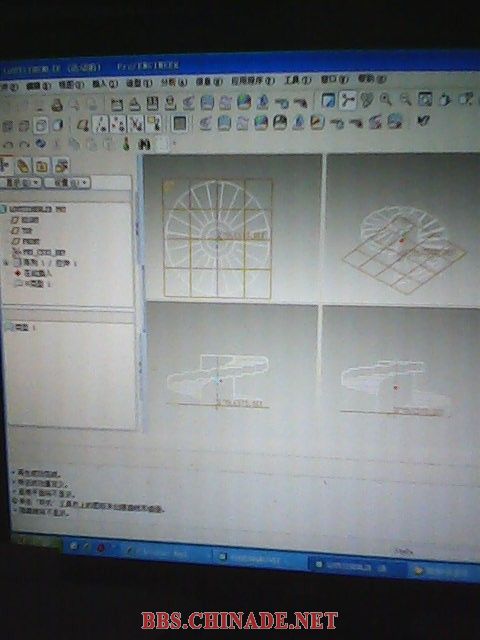Click the binoculars search icon

coord(144,144)
